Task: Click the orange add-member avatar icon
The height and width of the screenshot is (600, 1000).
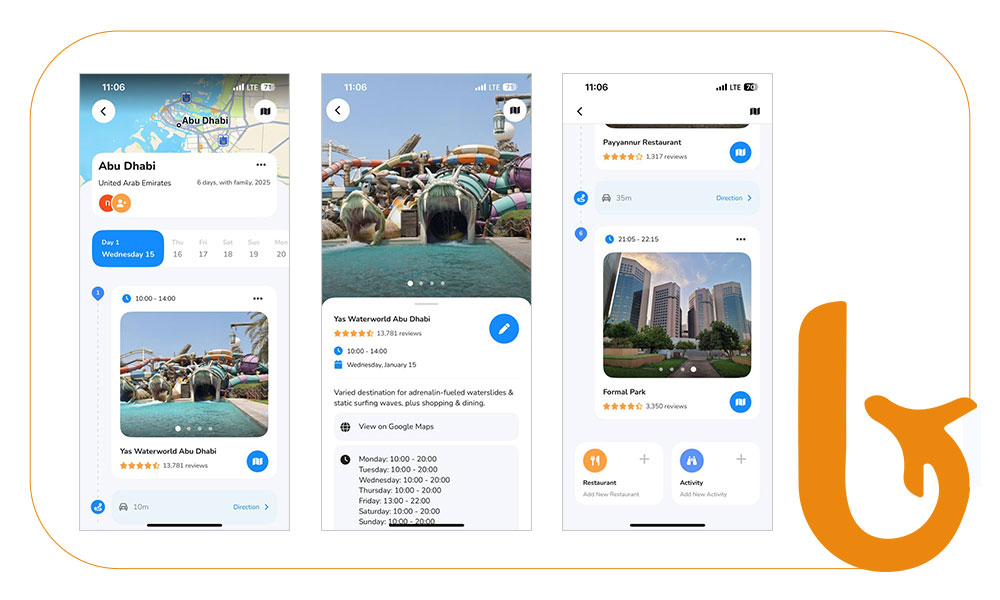Action: tap(122, 203)
